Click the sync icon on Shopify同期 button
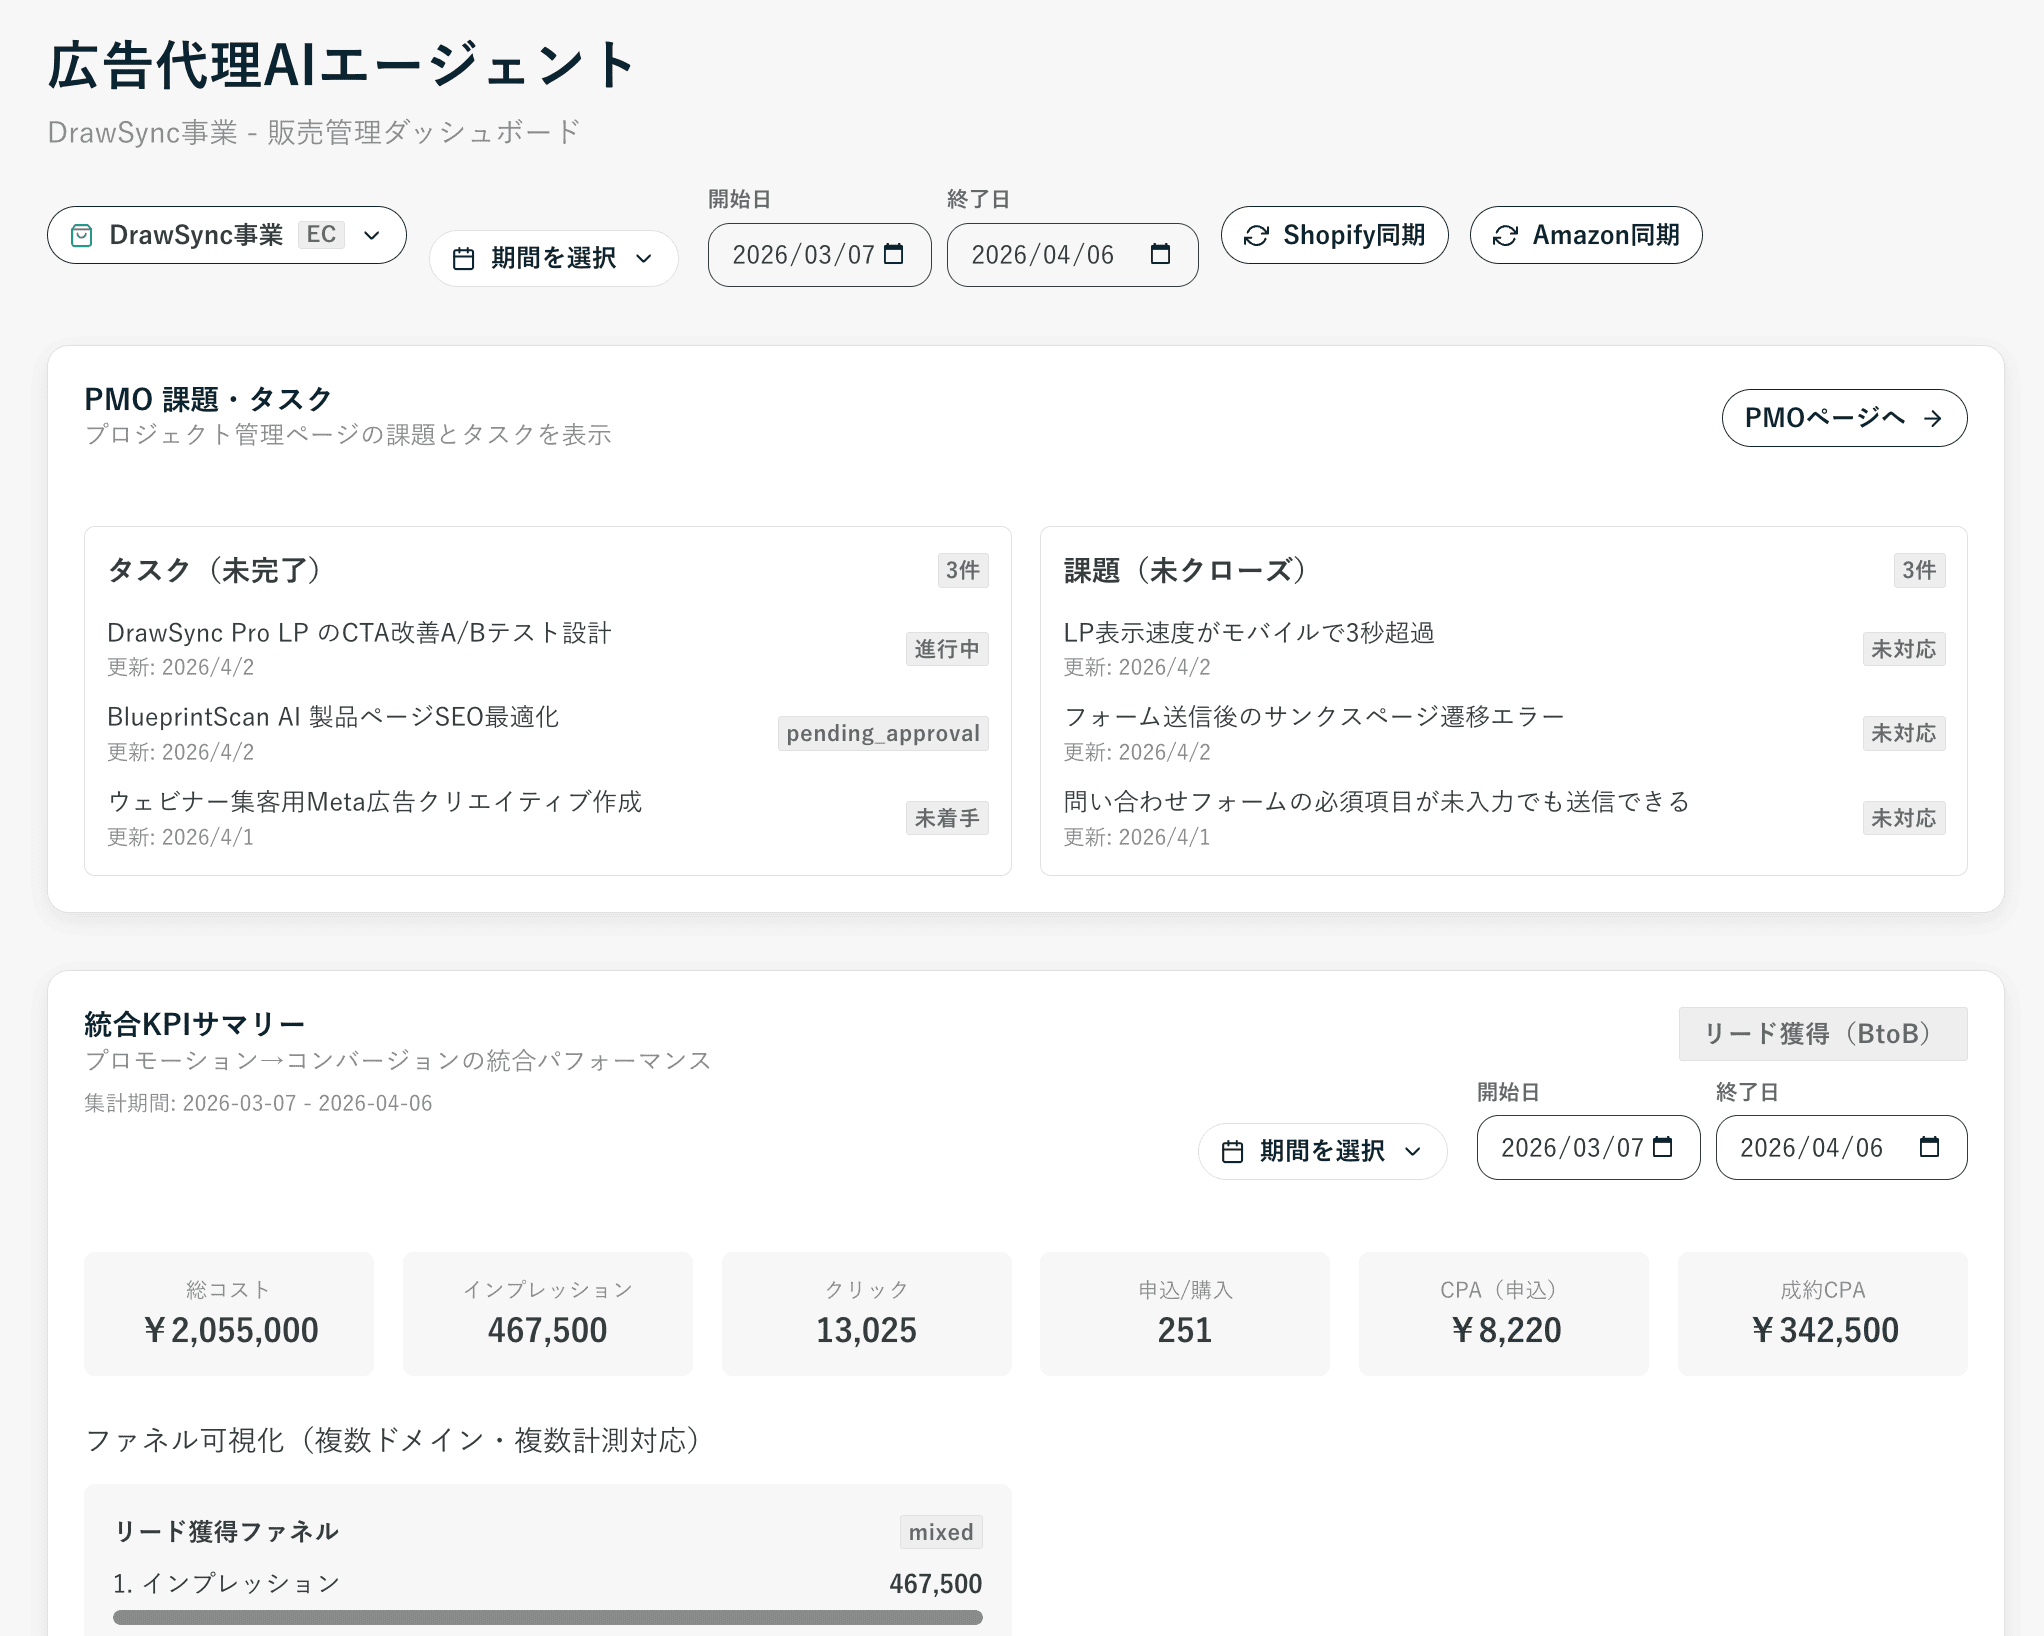 click(1257, 235)
